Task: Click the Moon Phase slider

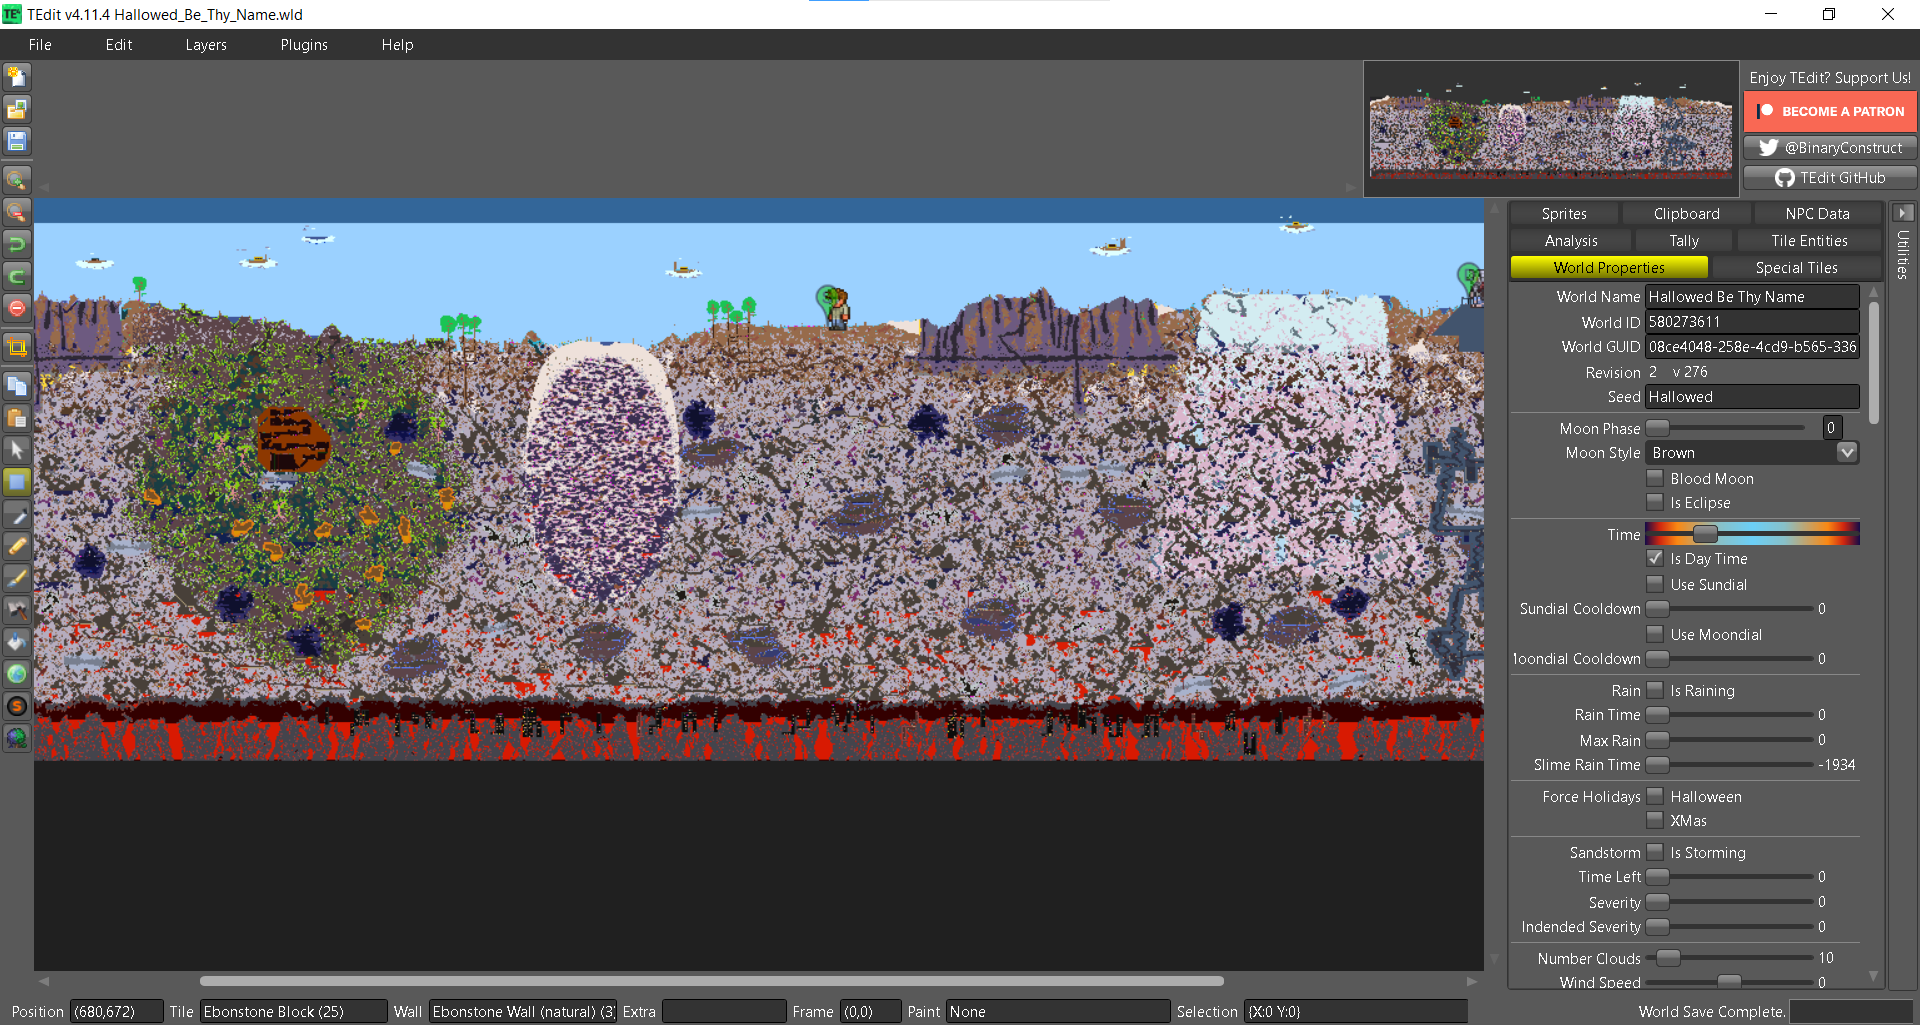Action: pos(1726,427)
